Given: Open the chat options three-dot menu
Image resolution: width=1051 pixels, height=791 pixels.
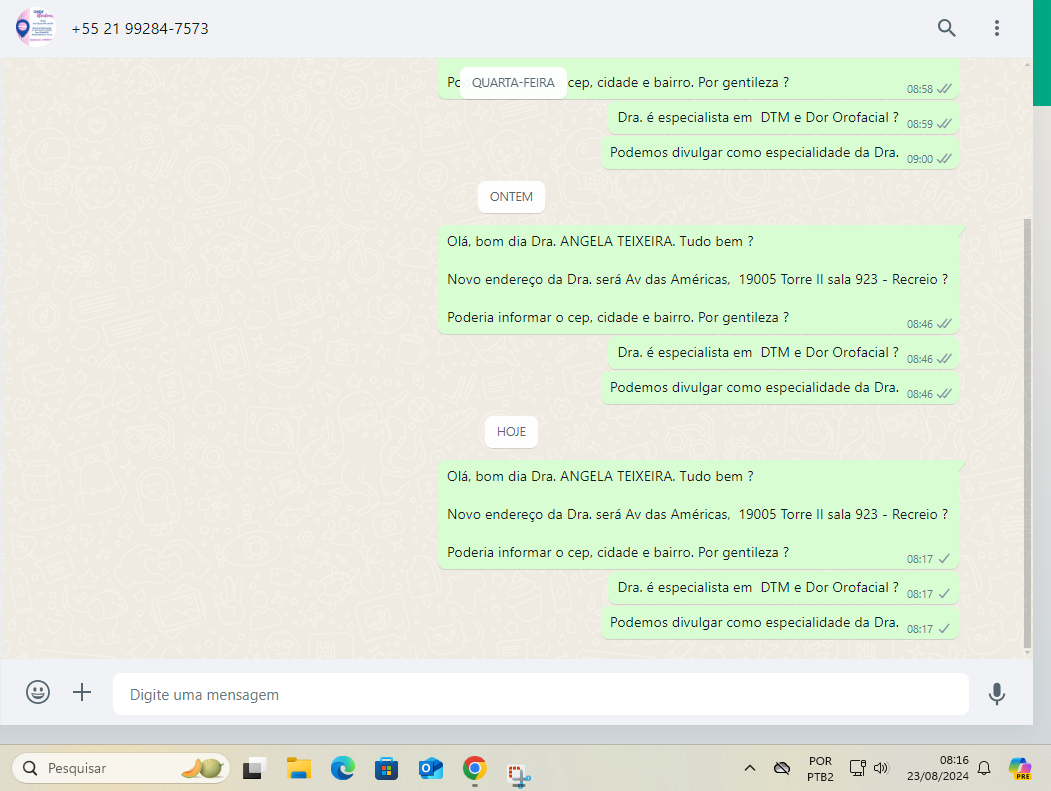Looking at the screenshot, I should [x=997, y=28].
